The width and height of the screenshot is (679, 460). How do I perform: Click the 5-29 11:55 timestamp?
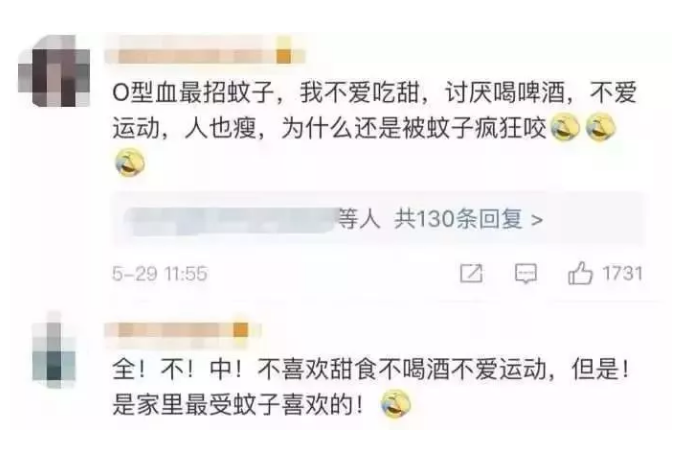pos(160,274)
